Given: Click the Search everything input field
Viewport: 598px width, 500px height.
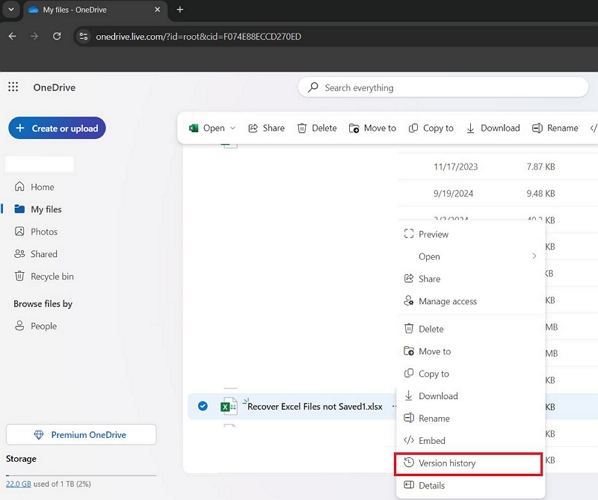Looking at the screenshot, I should (x=443, y=88).
